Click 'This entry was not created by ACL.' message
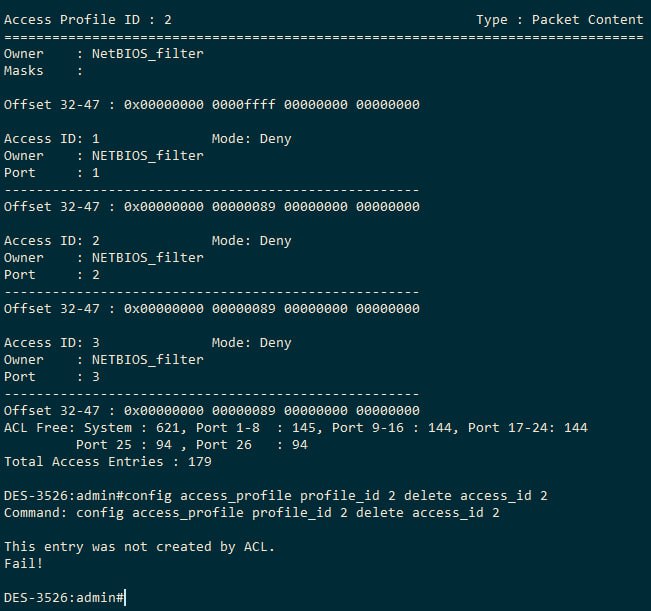The height and width of the screenshot is (611, 651). (x=140, y=547)
